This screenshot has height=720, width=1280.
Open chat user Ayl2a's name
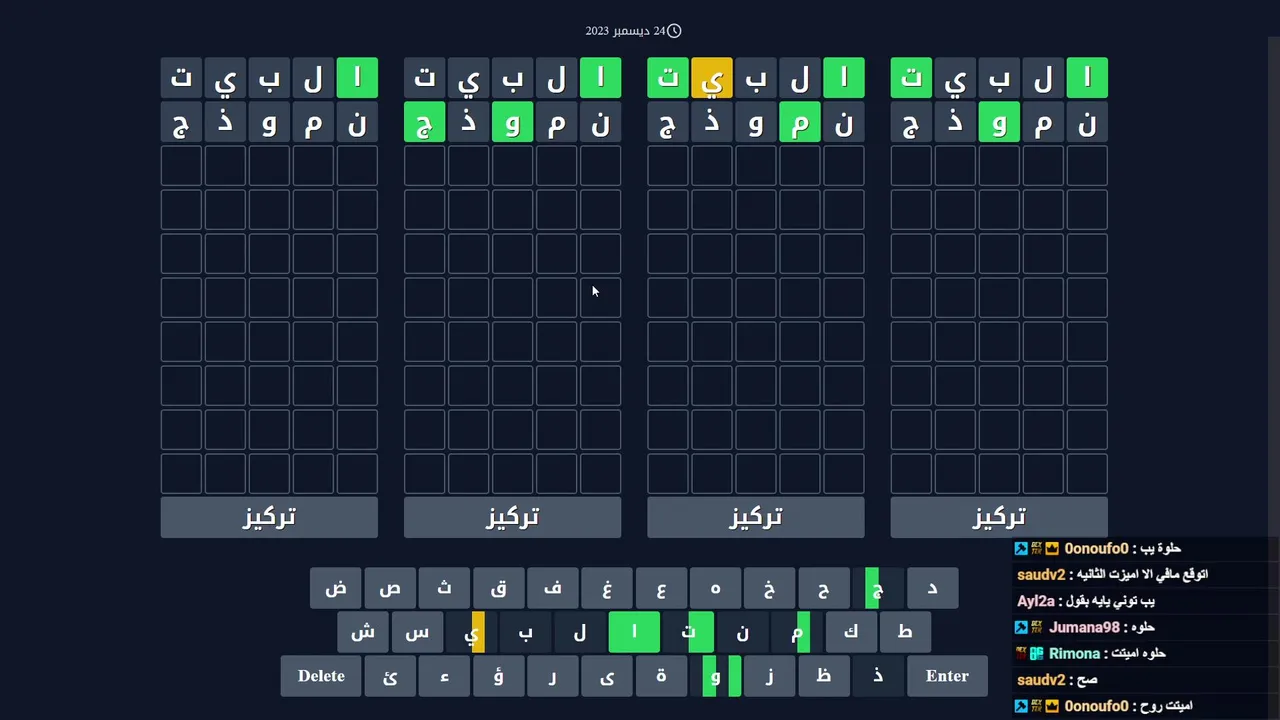coord(1036,601)
